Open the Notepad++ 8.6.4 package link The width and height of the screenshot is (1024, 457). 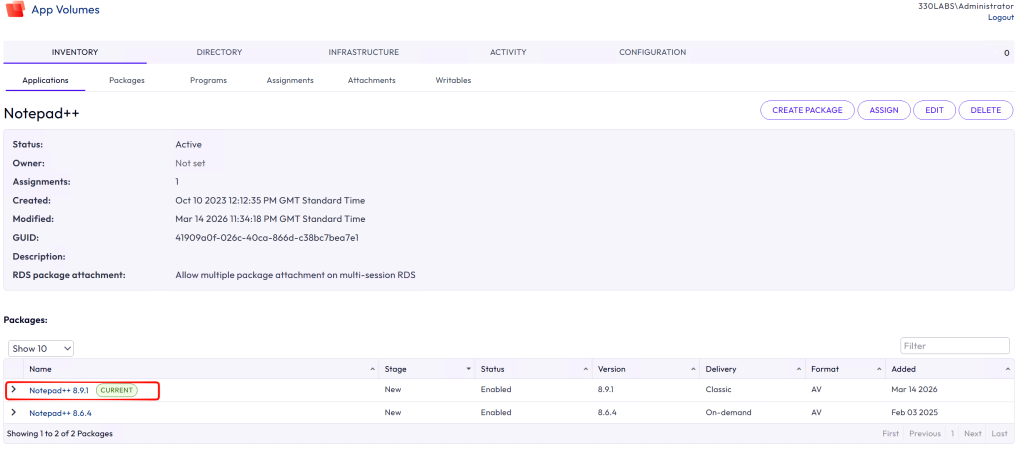pos(60,413)
